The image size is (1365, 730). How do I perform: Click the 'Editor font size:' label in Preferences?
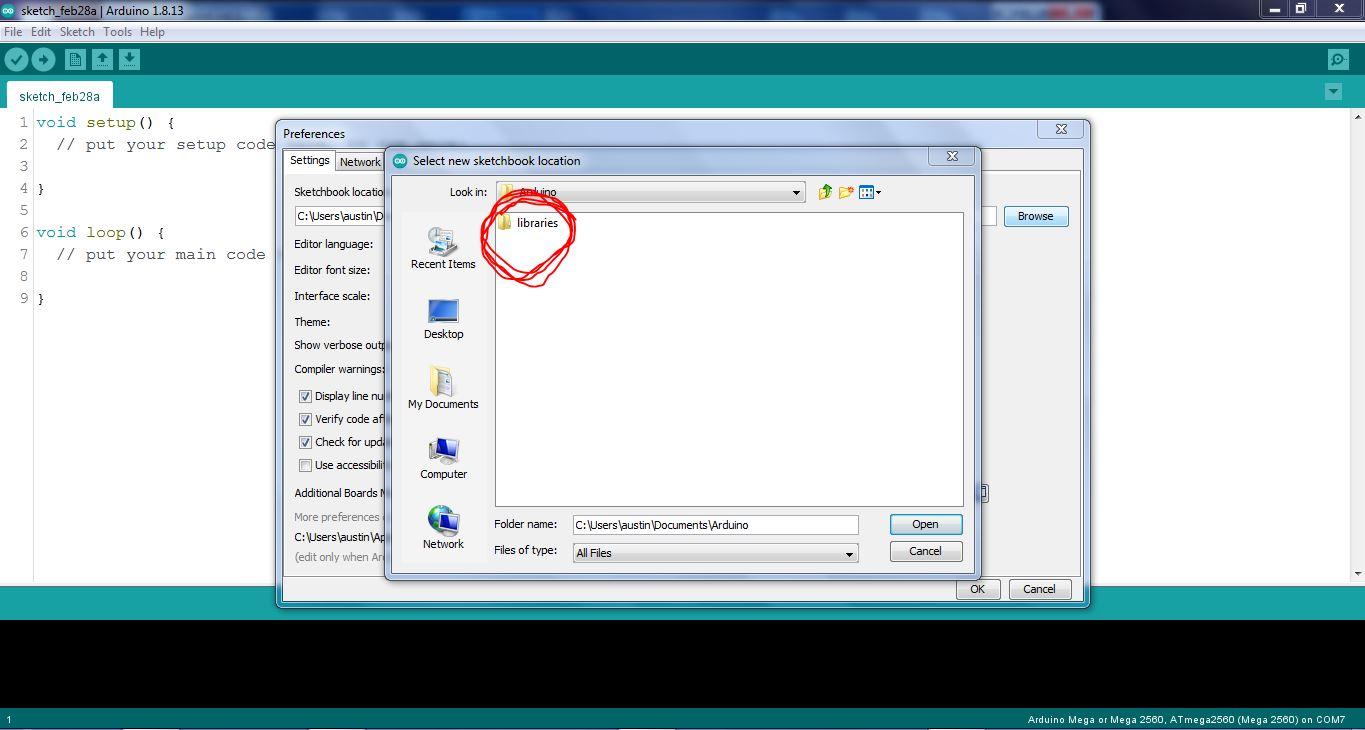pos(332,270)
